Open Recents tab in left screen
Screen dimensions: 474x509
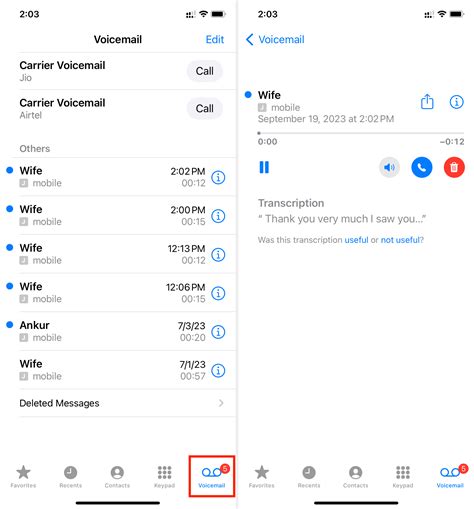(x=70, y=476)
